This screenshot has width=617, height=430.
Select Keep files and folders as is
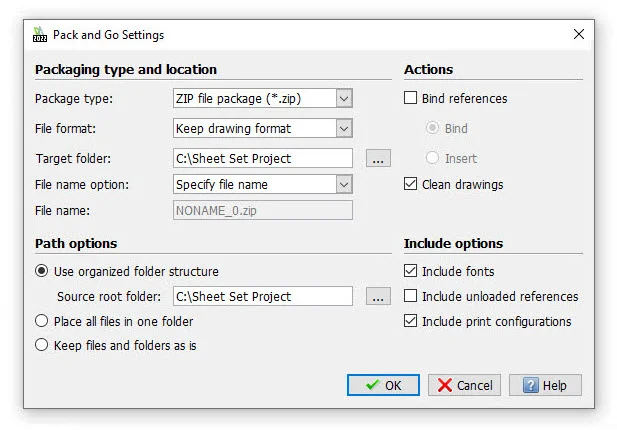(x=42, y=345)
